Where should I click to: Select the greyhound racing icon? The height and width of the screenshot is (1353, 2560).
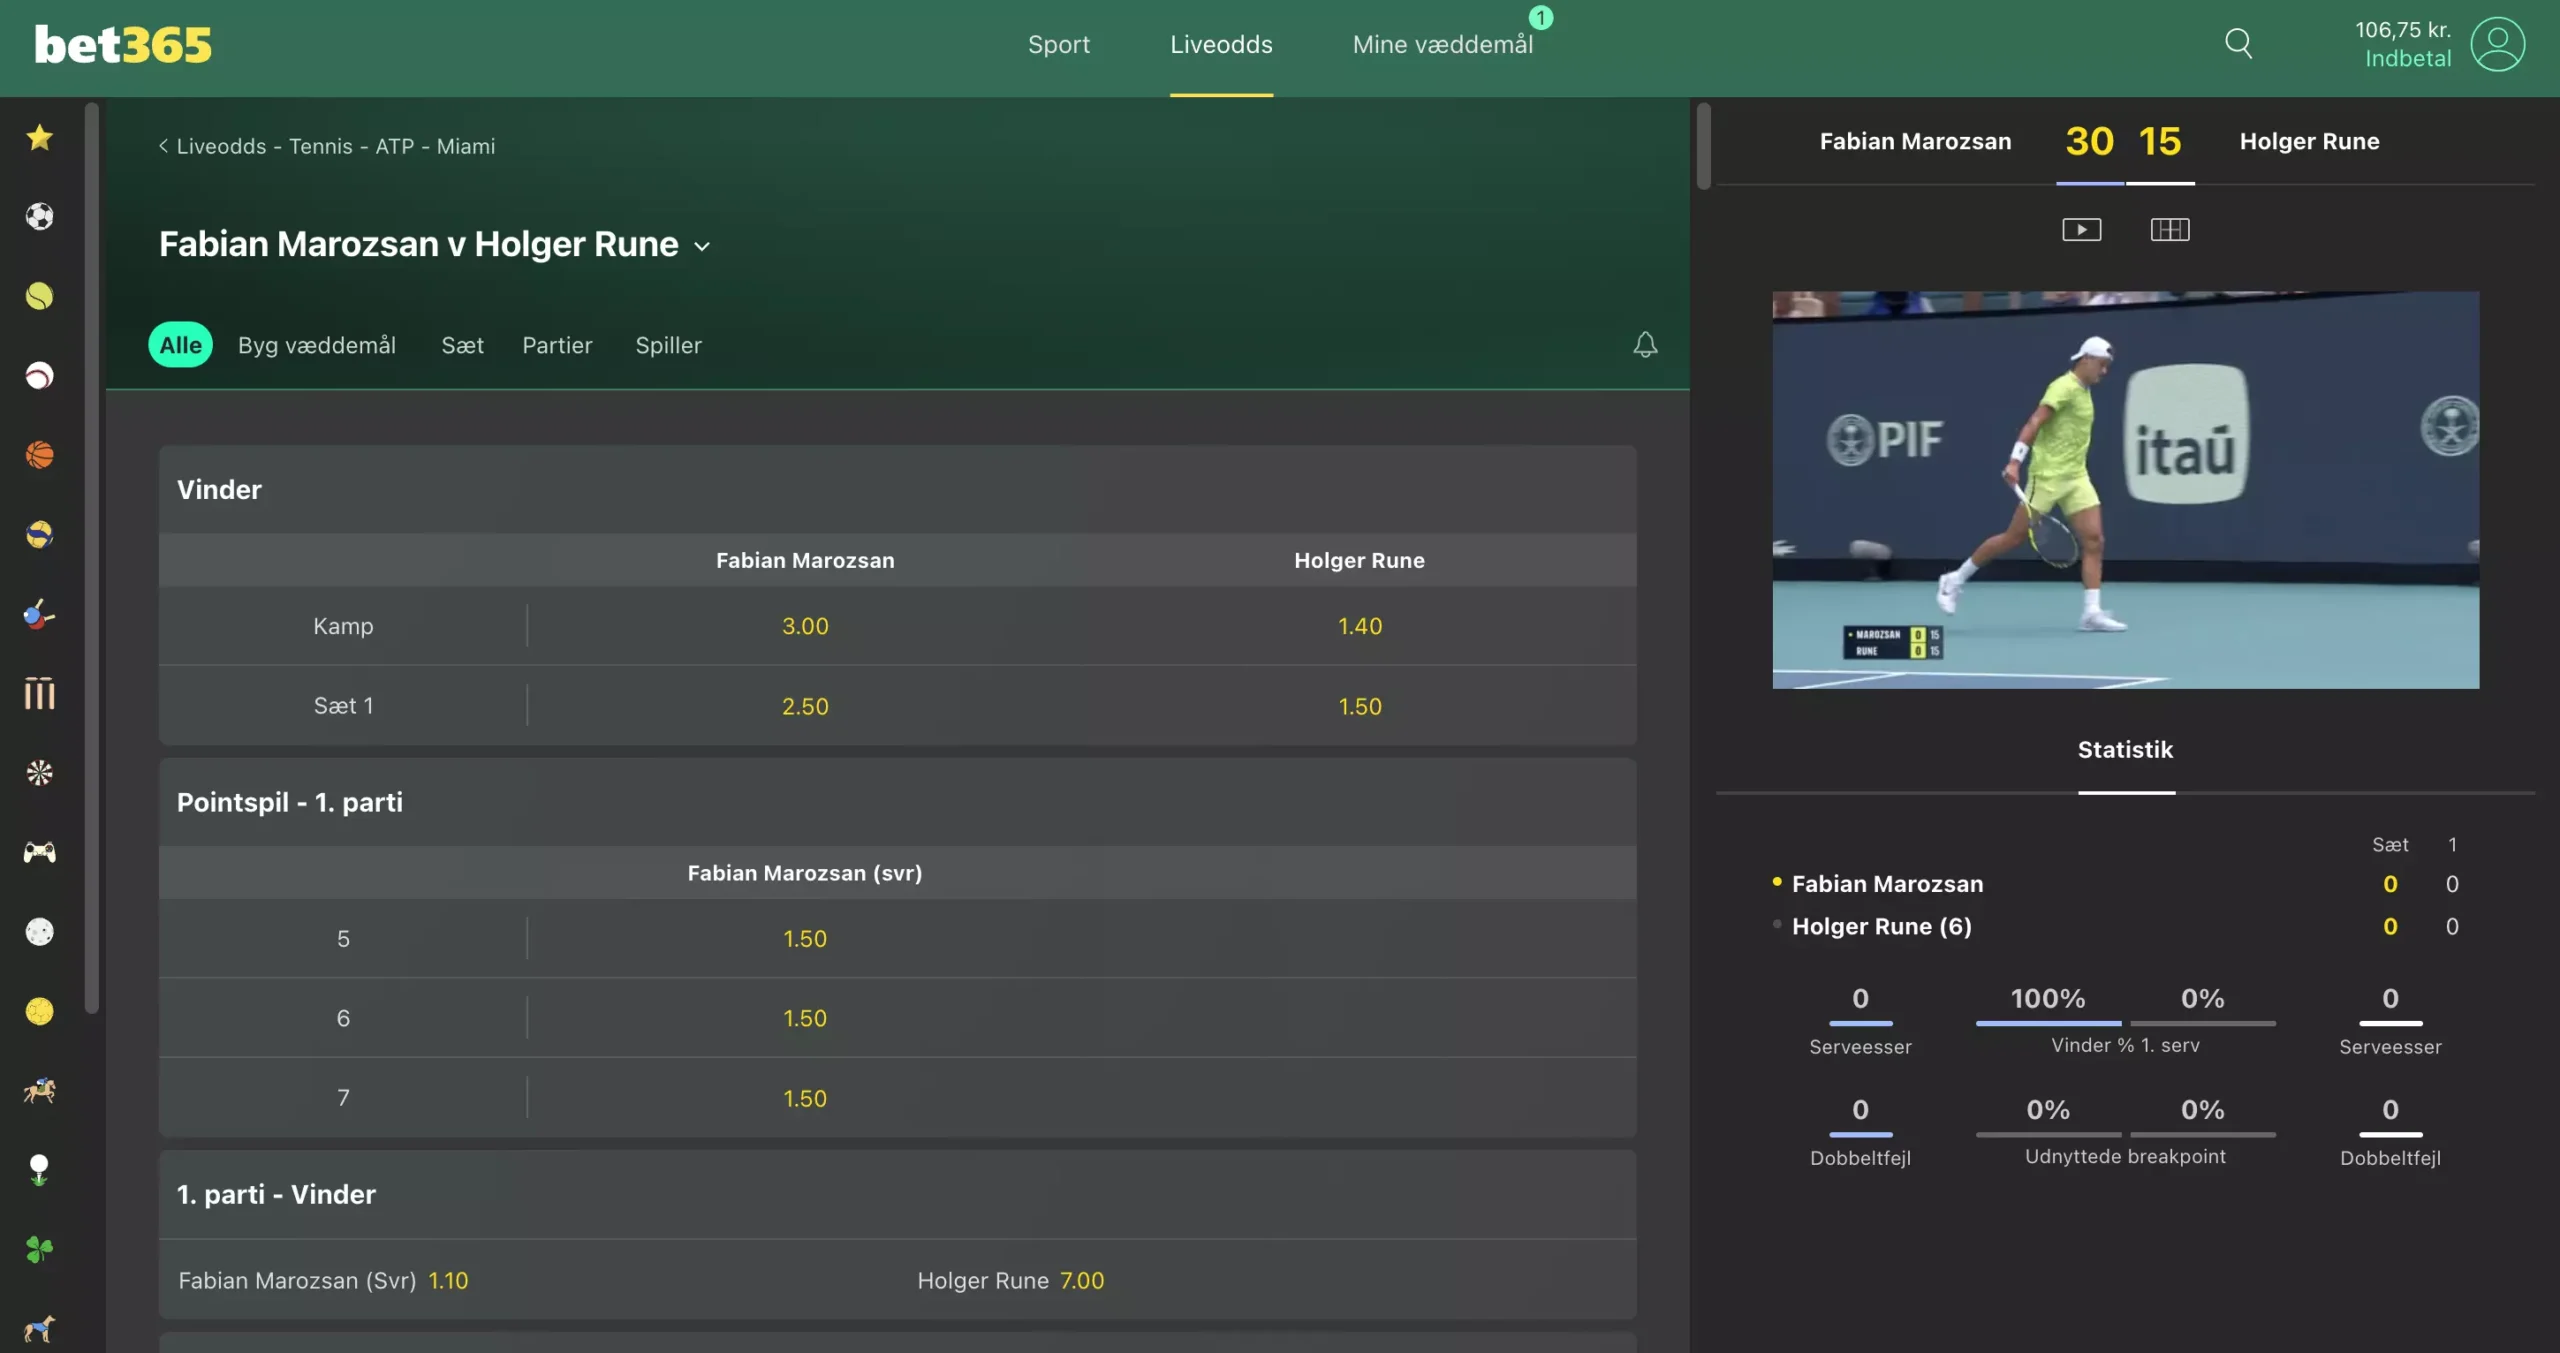click(40, 1329)
